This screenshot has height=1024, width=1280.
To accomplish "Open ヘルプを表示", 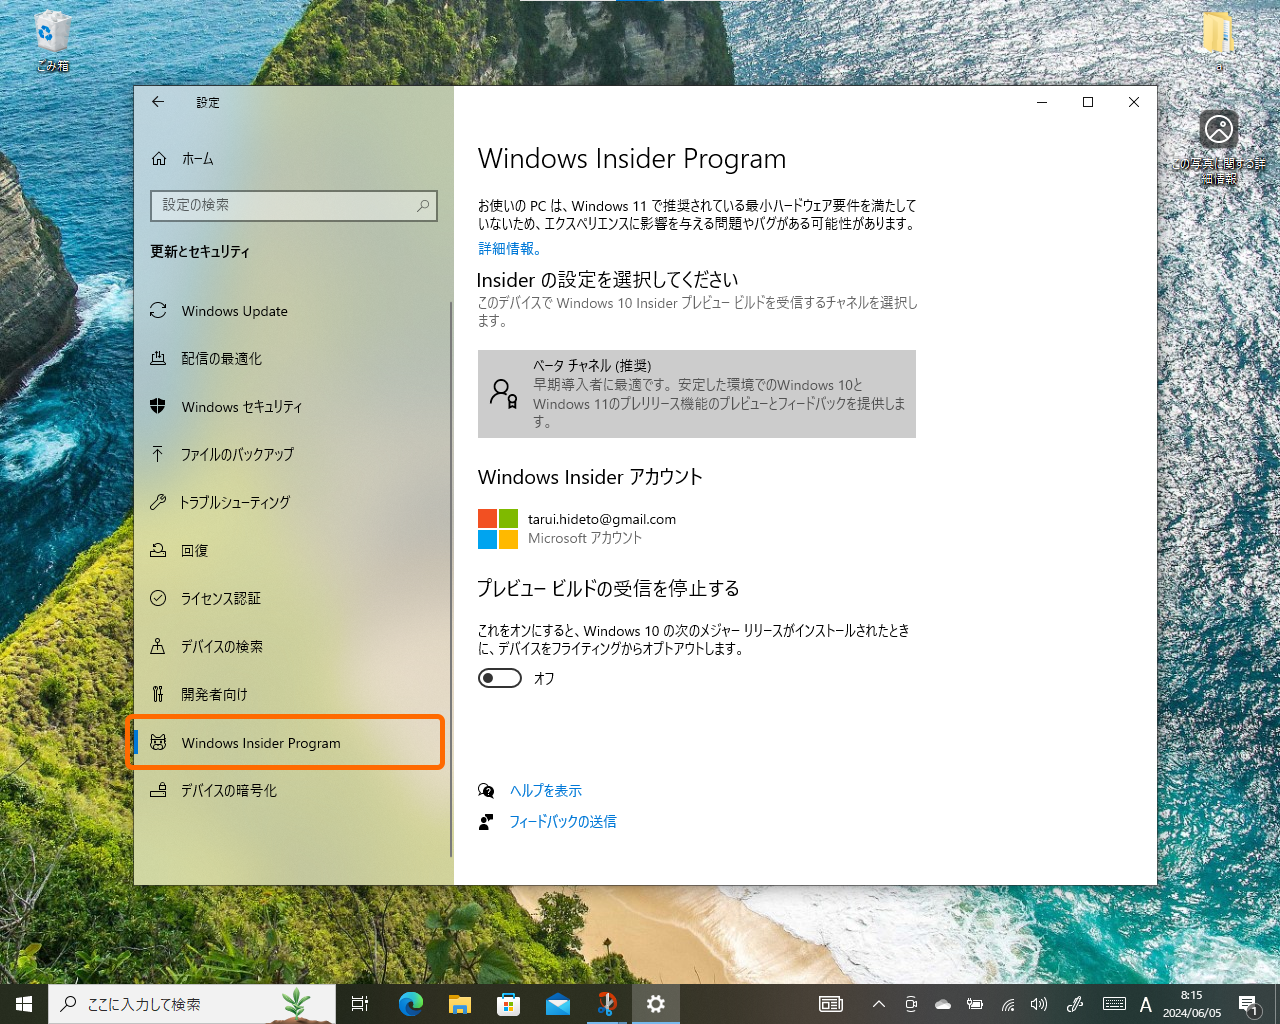I will point(546,790).
